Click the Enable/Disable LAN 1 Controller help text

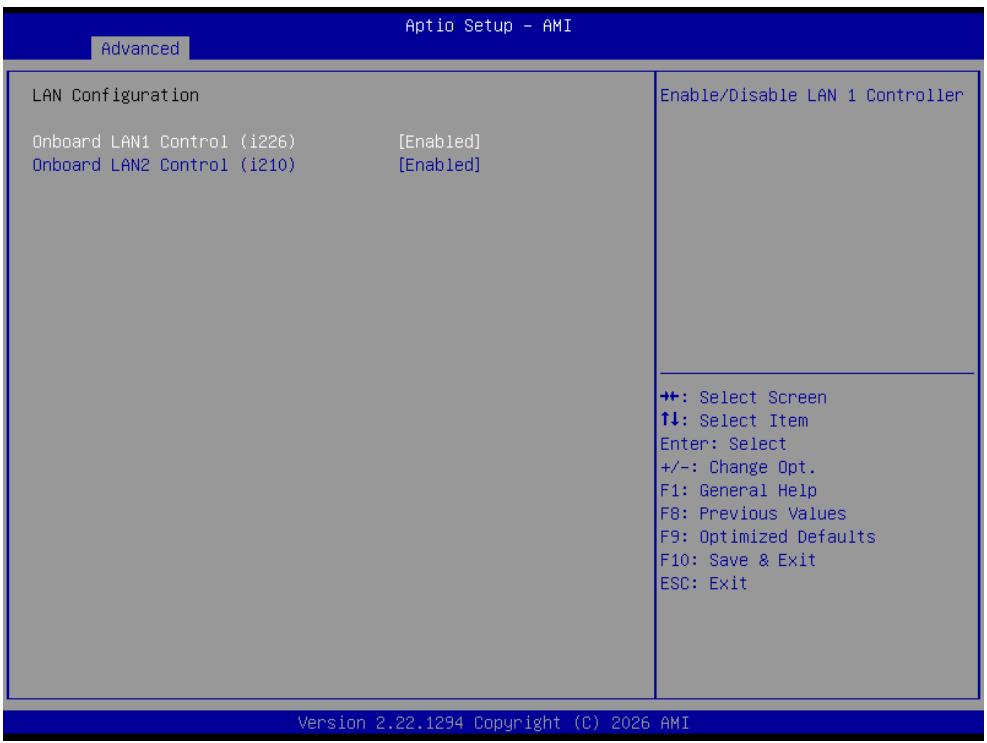point(811,96)
